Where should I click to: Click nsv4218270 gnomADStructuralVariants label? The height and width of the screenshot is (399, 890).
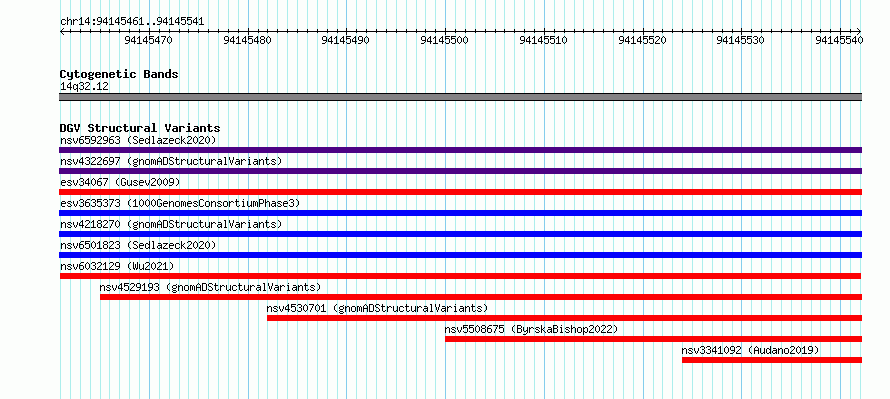click(x=171, y=224)
